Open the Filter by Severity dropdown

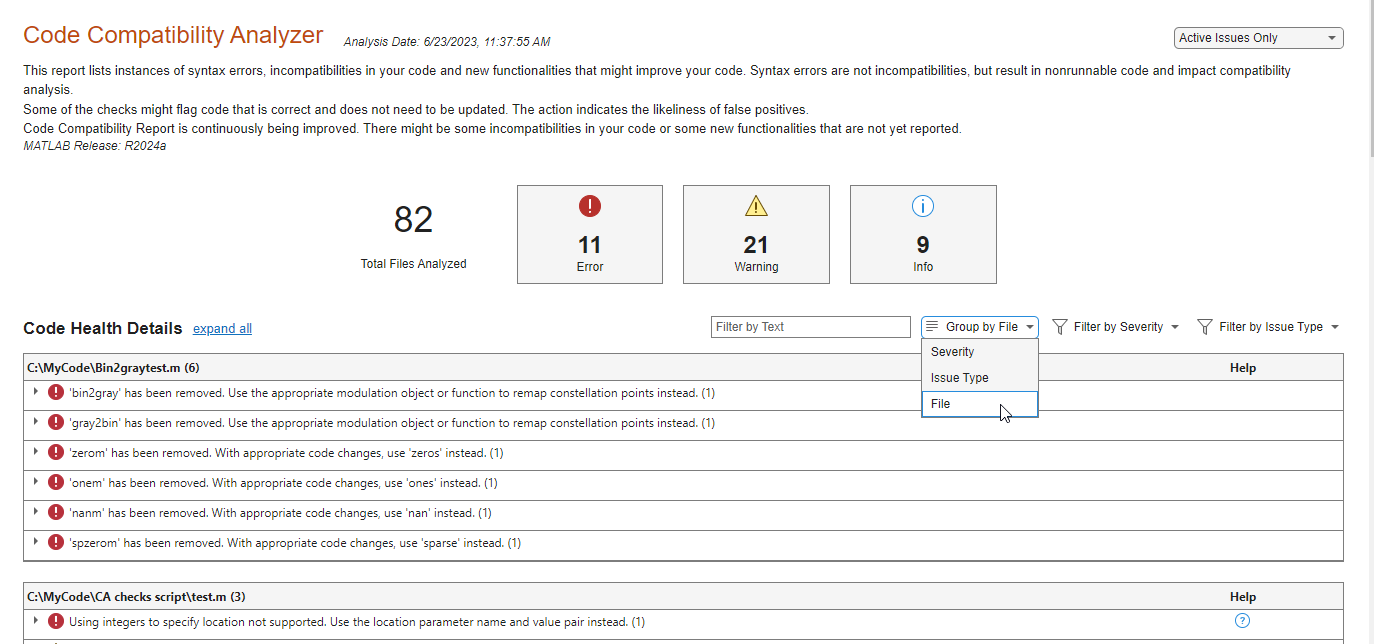click(x=1116, y=326)
